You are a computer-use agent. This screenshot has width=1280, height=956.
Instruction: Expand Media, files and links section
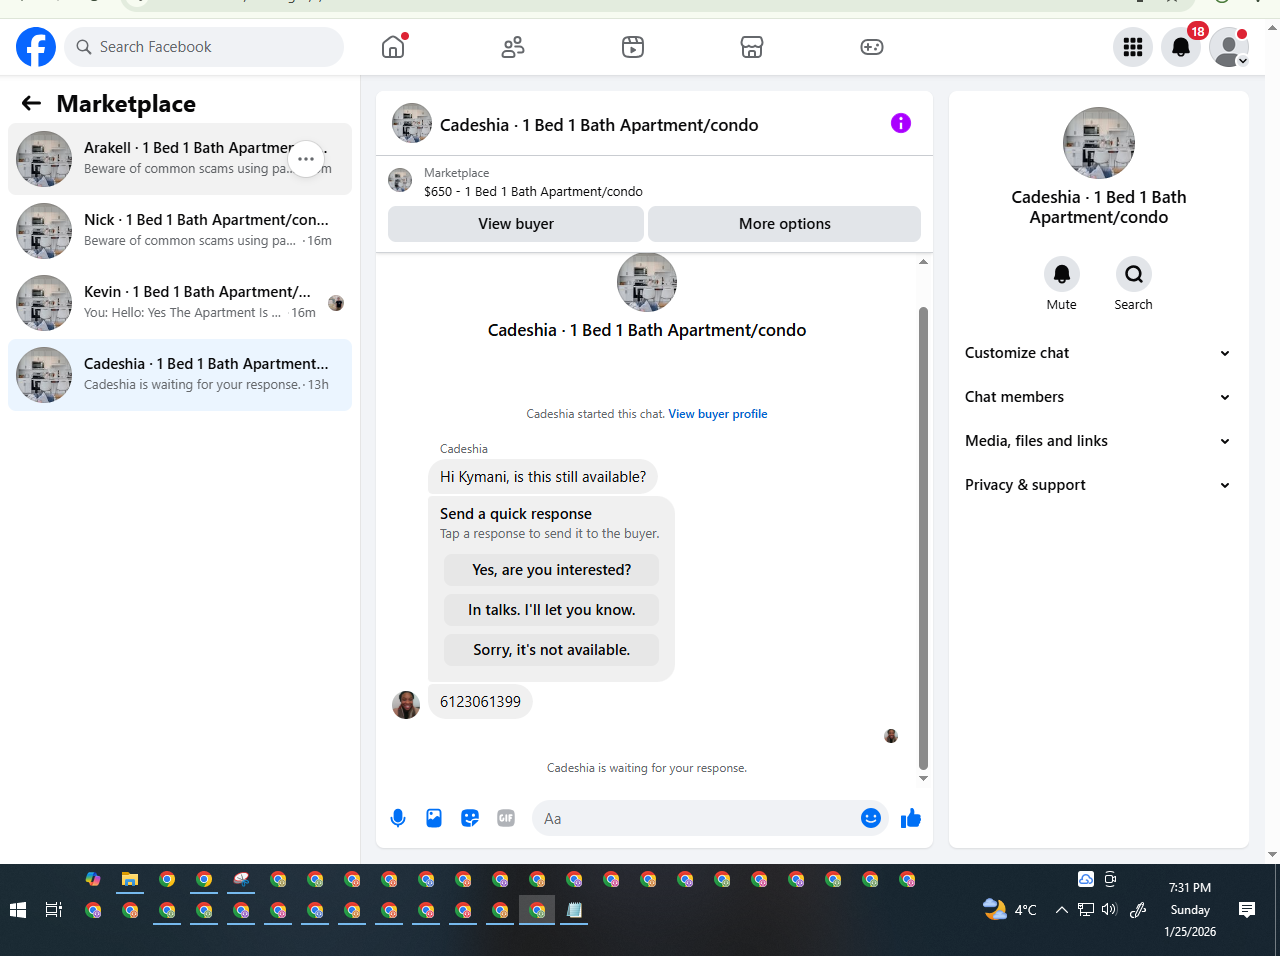click(1098, 441)
